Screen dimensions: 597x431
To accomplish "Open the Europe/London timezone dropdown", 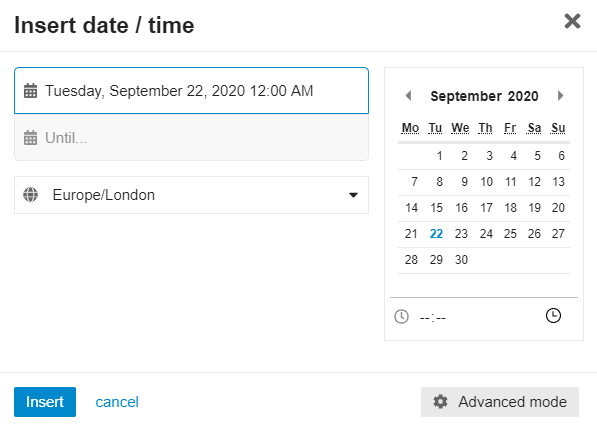I will (x=192, y=195).
